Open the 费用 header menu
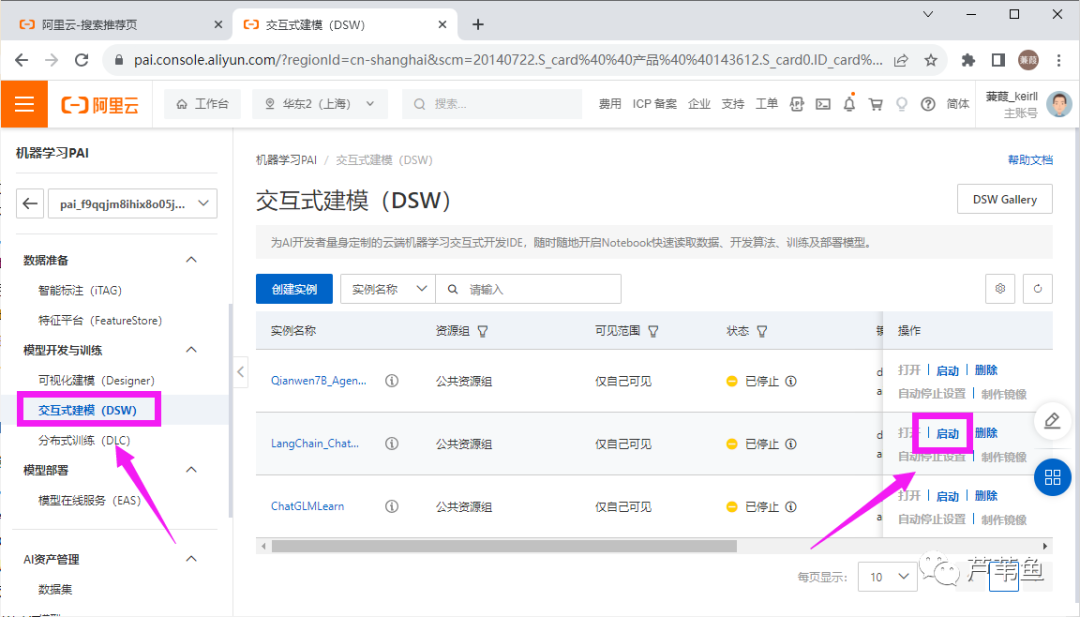 (x=610, y=104)
